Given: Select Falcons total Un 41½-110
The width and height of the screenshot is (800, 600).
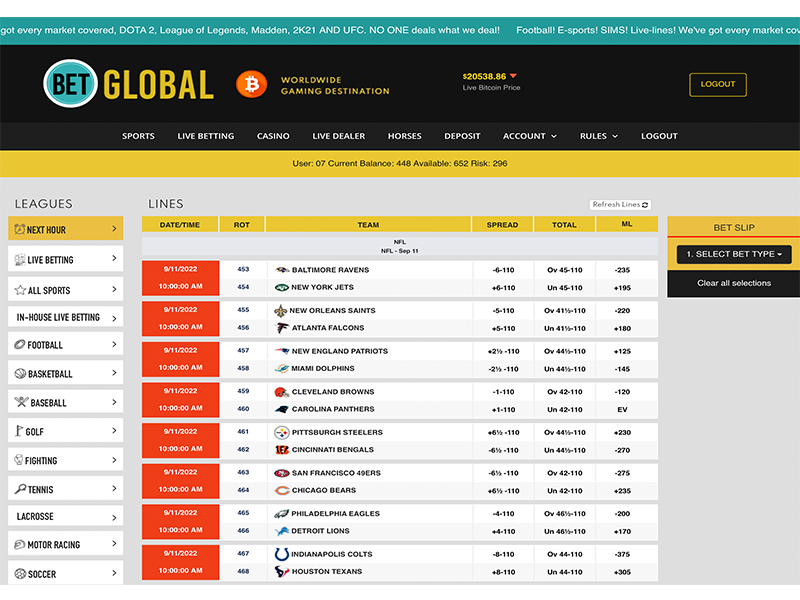Looking at the screenshot, I should point(564,329).
